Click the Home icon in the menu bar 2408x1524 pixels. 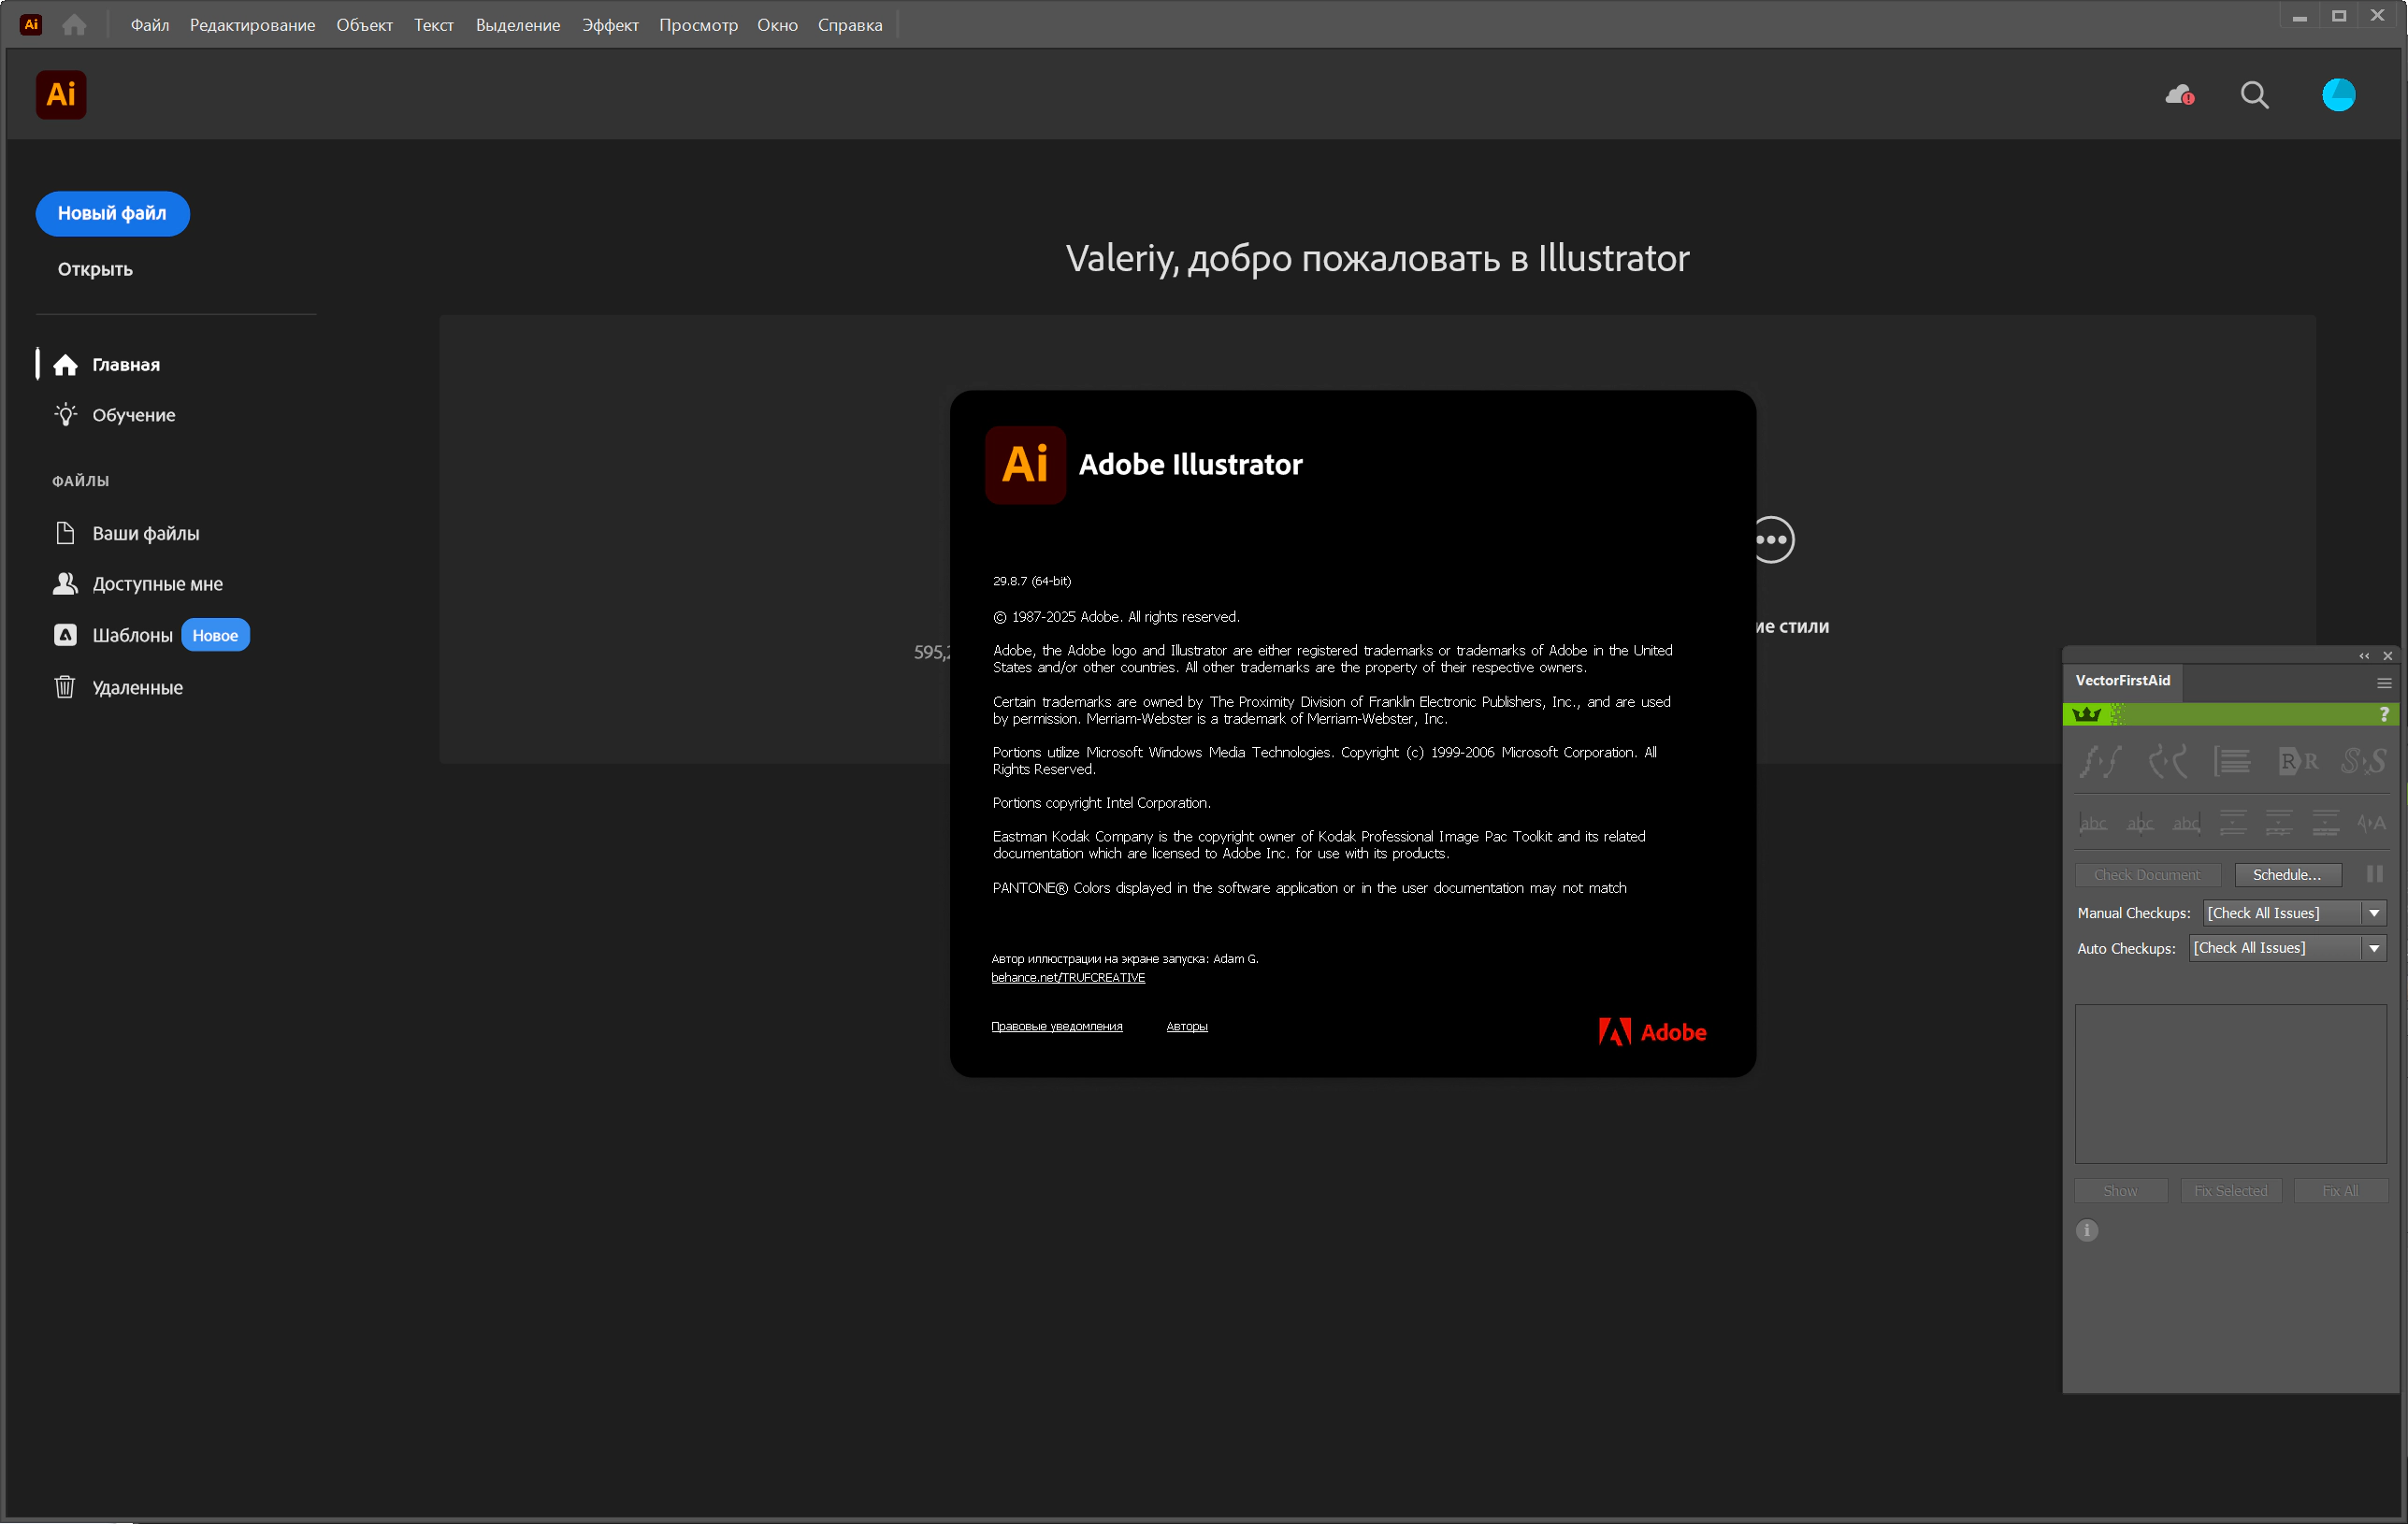74,25
